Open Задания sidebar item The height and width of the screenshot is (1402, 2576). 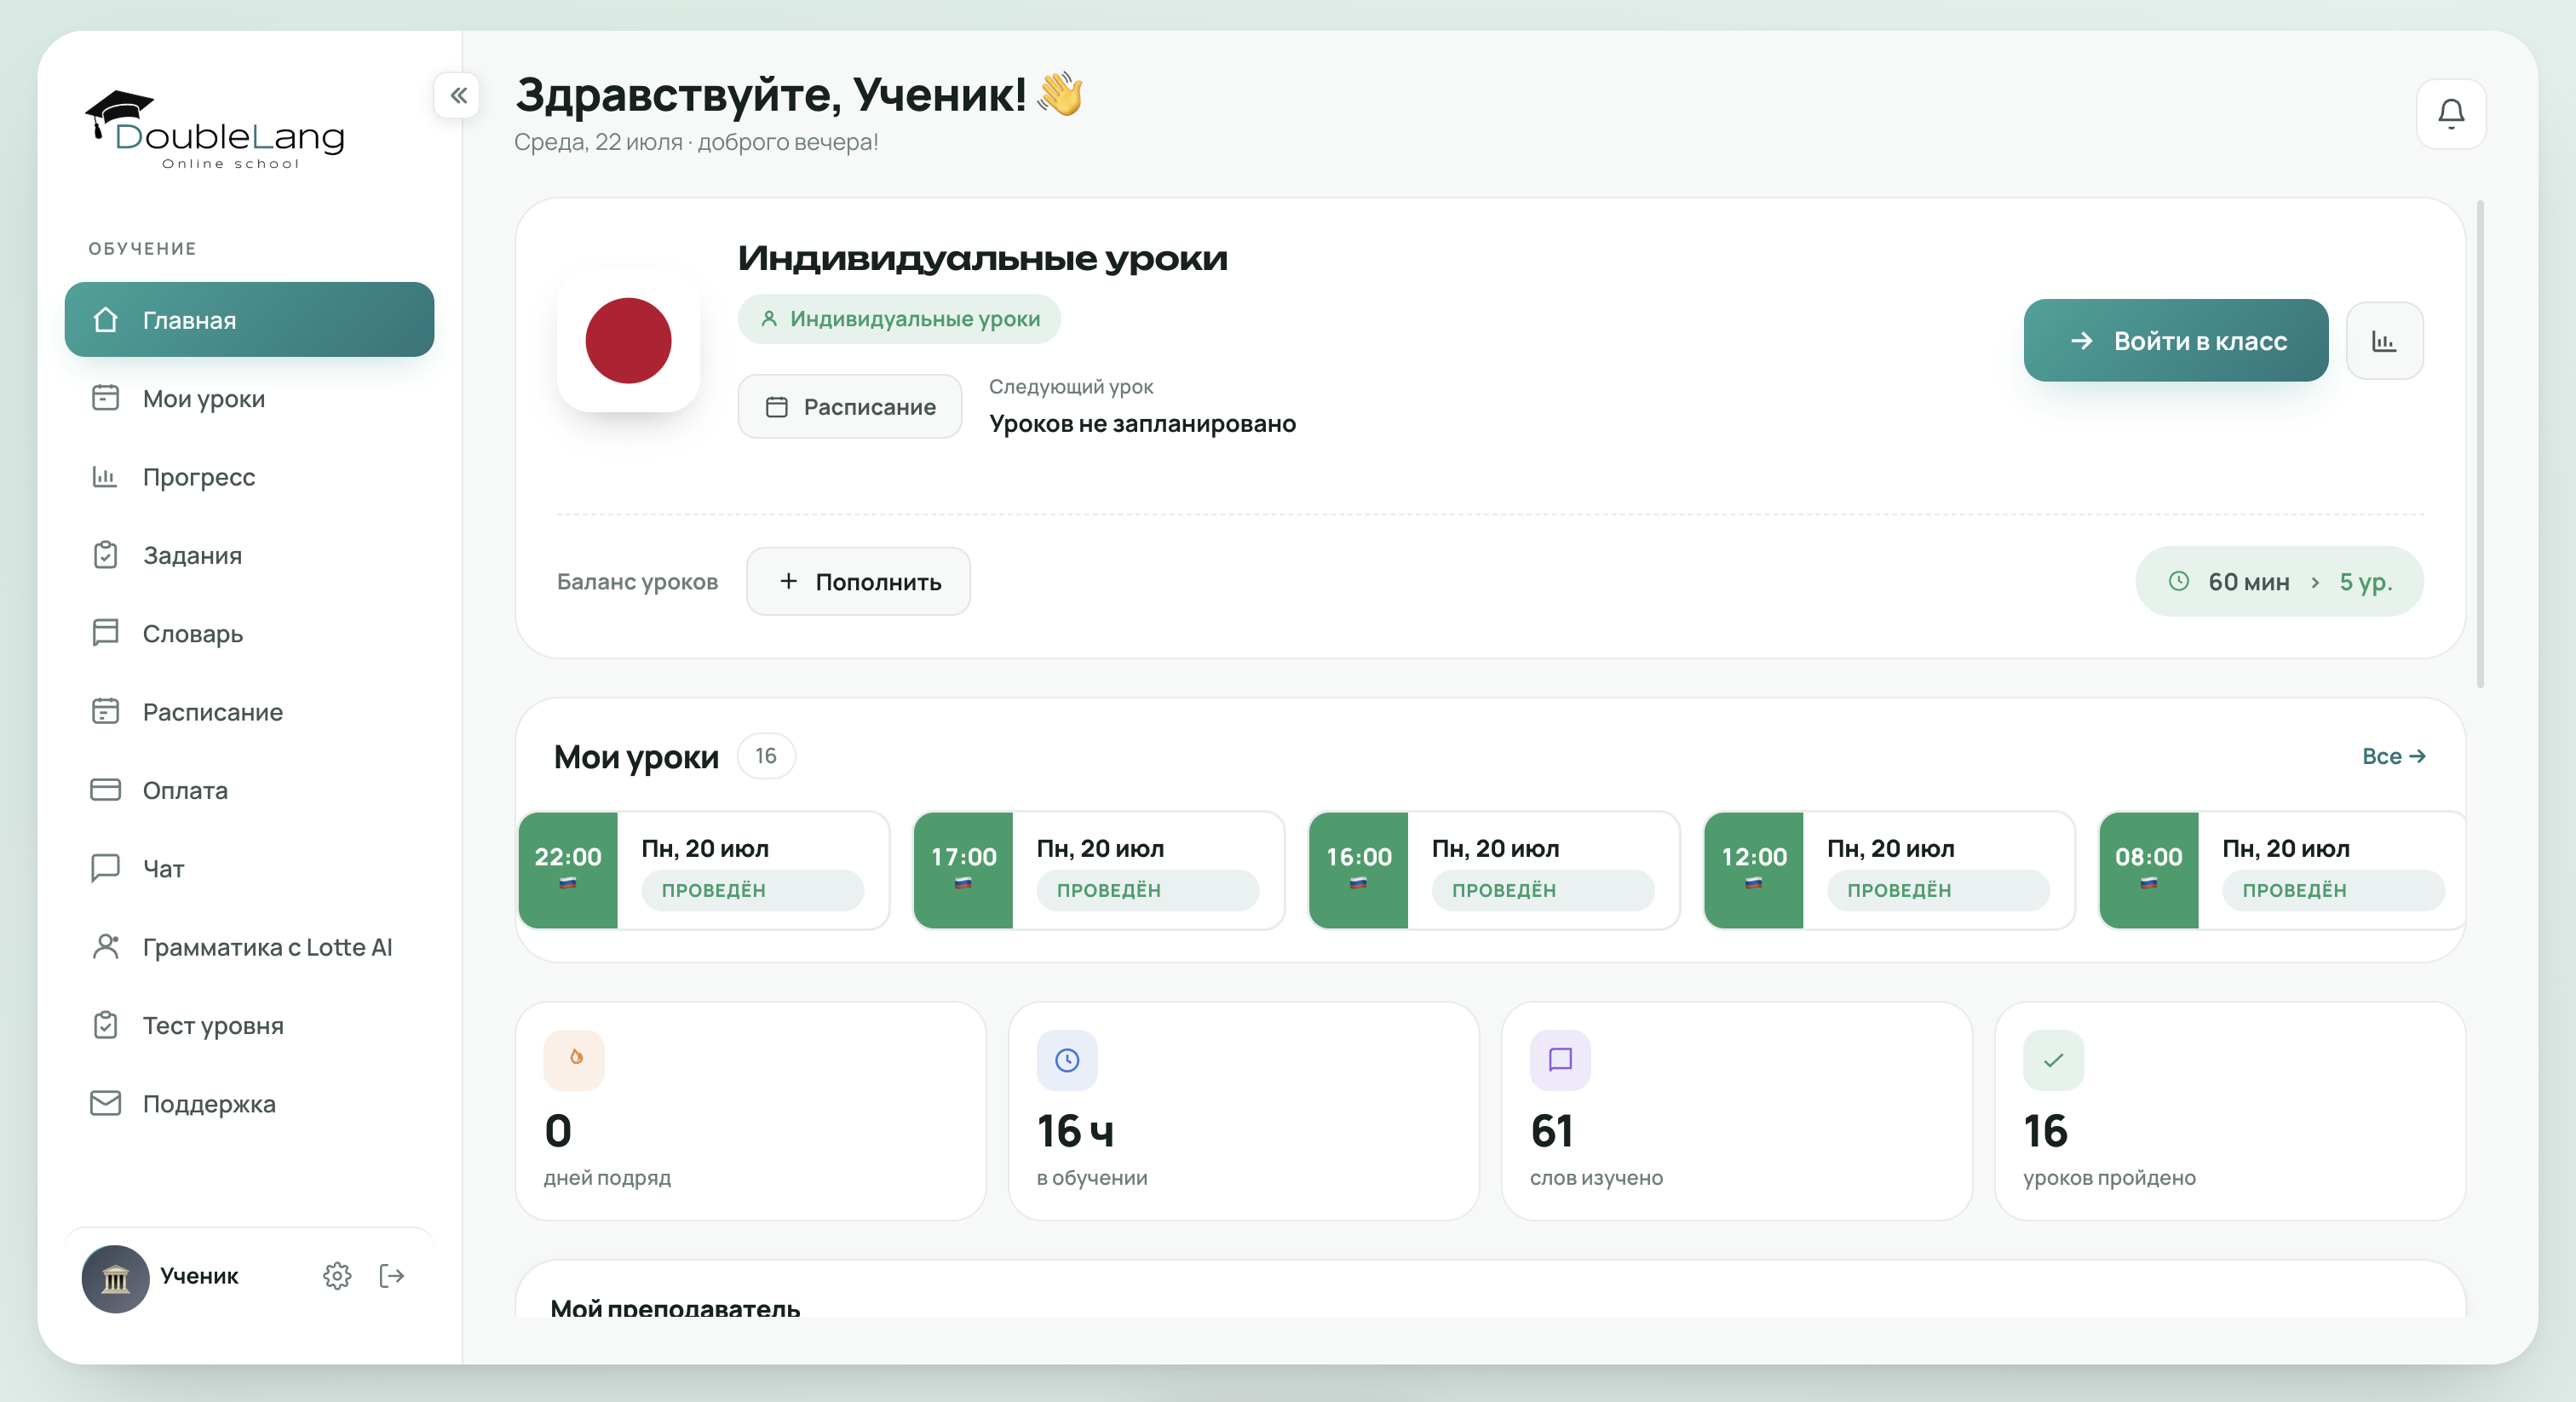[249, 555]
